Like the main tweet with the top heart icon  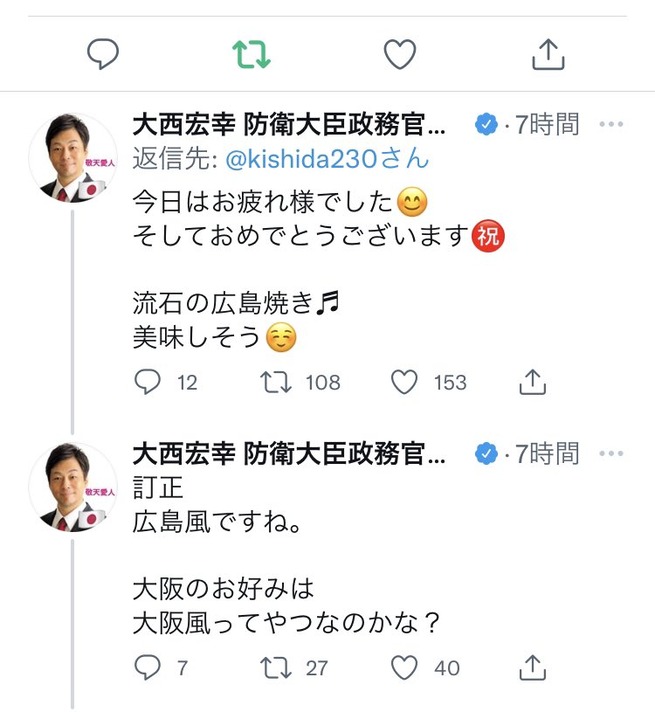pyautogui.click(x=400, y=55)
